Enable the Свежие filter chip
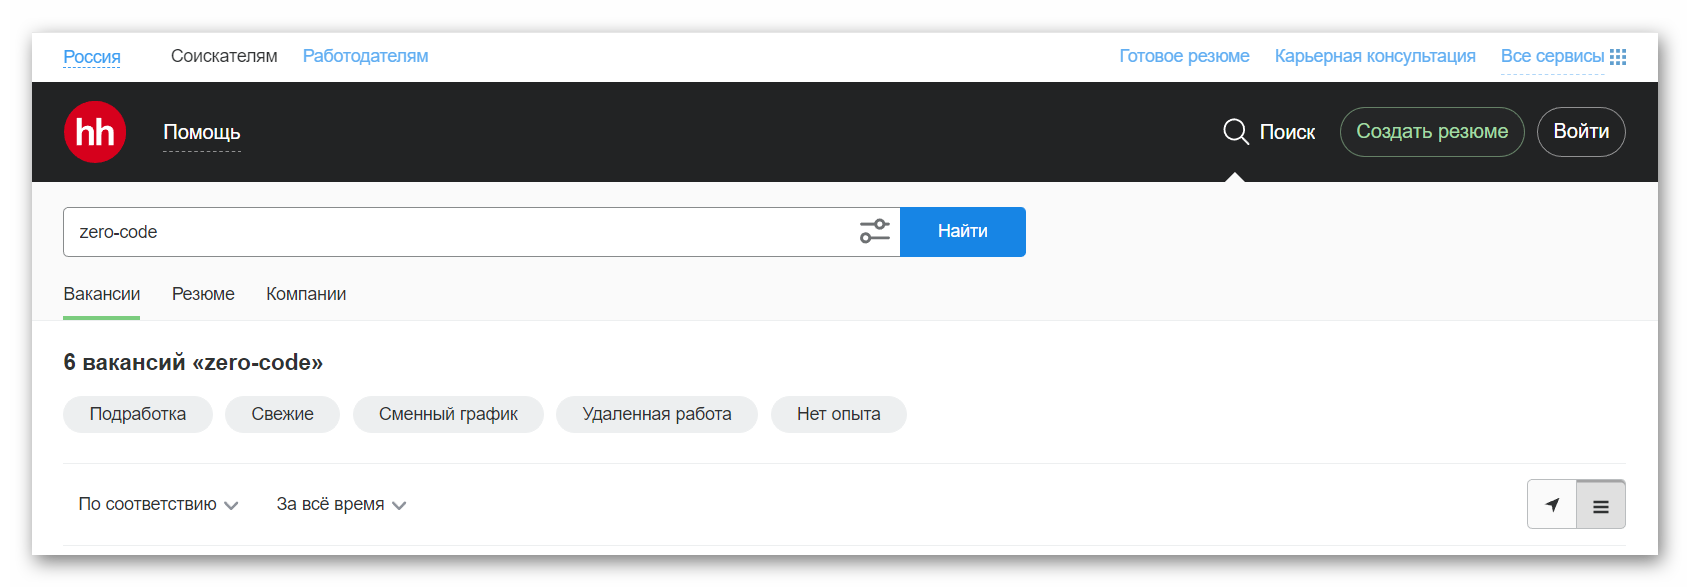This screenshot has width=1690, height=587. (x=282, y=415)
